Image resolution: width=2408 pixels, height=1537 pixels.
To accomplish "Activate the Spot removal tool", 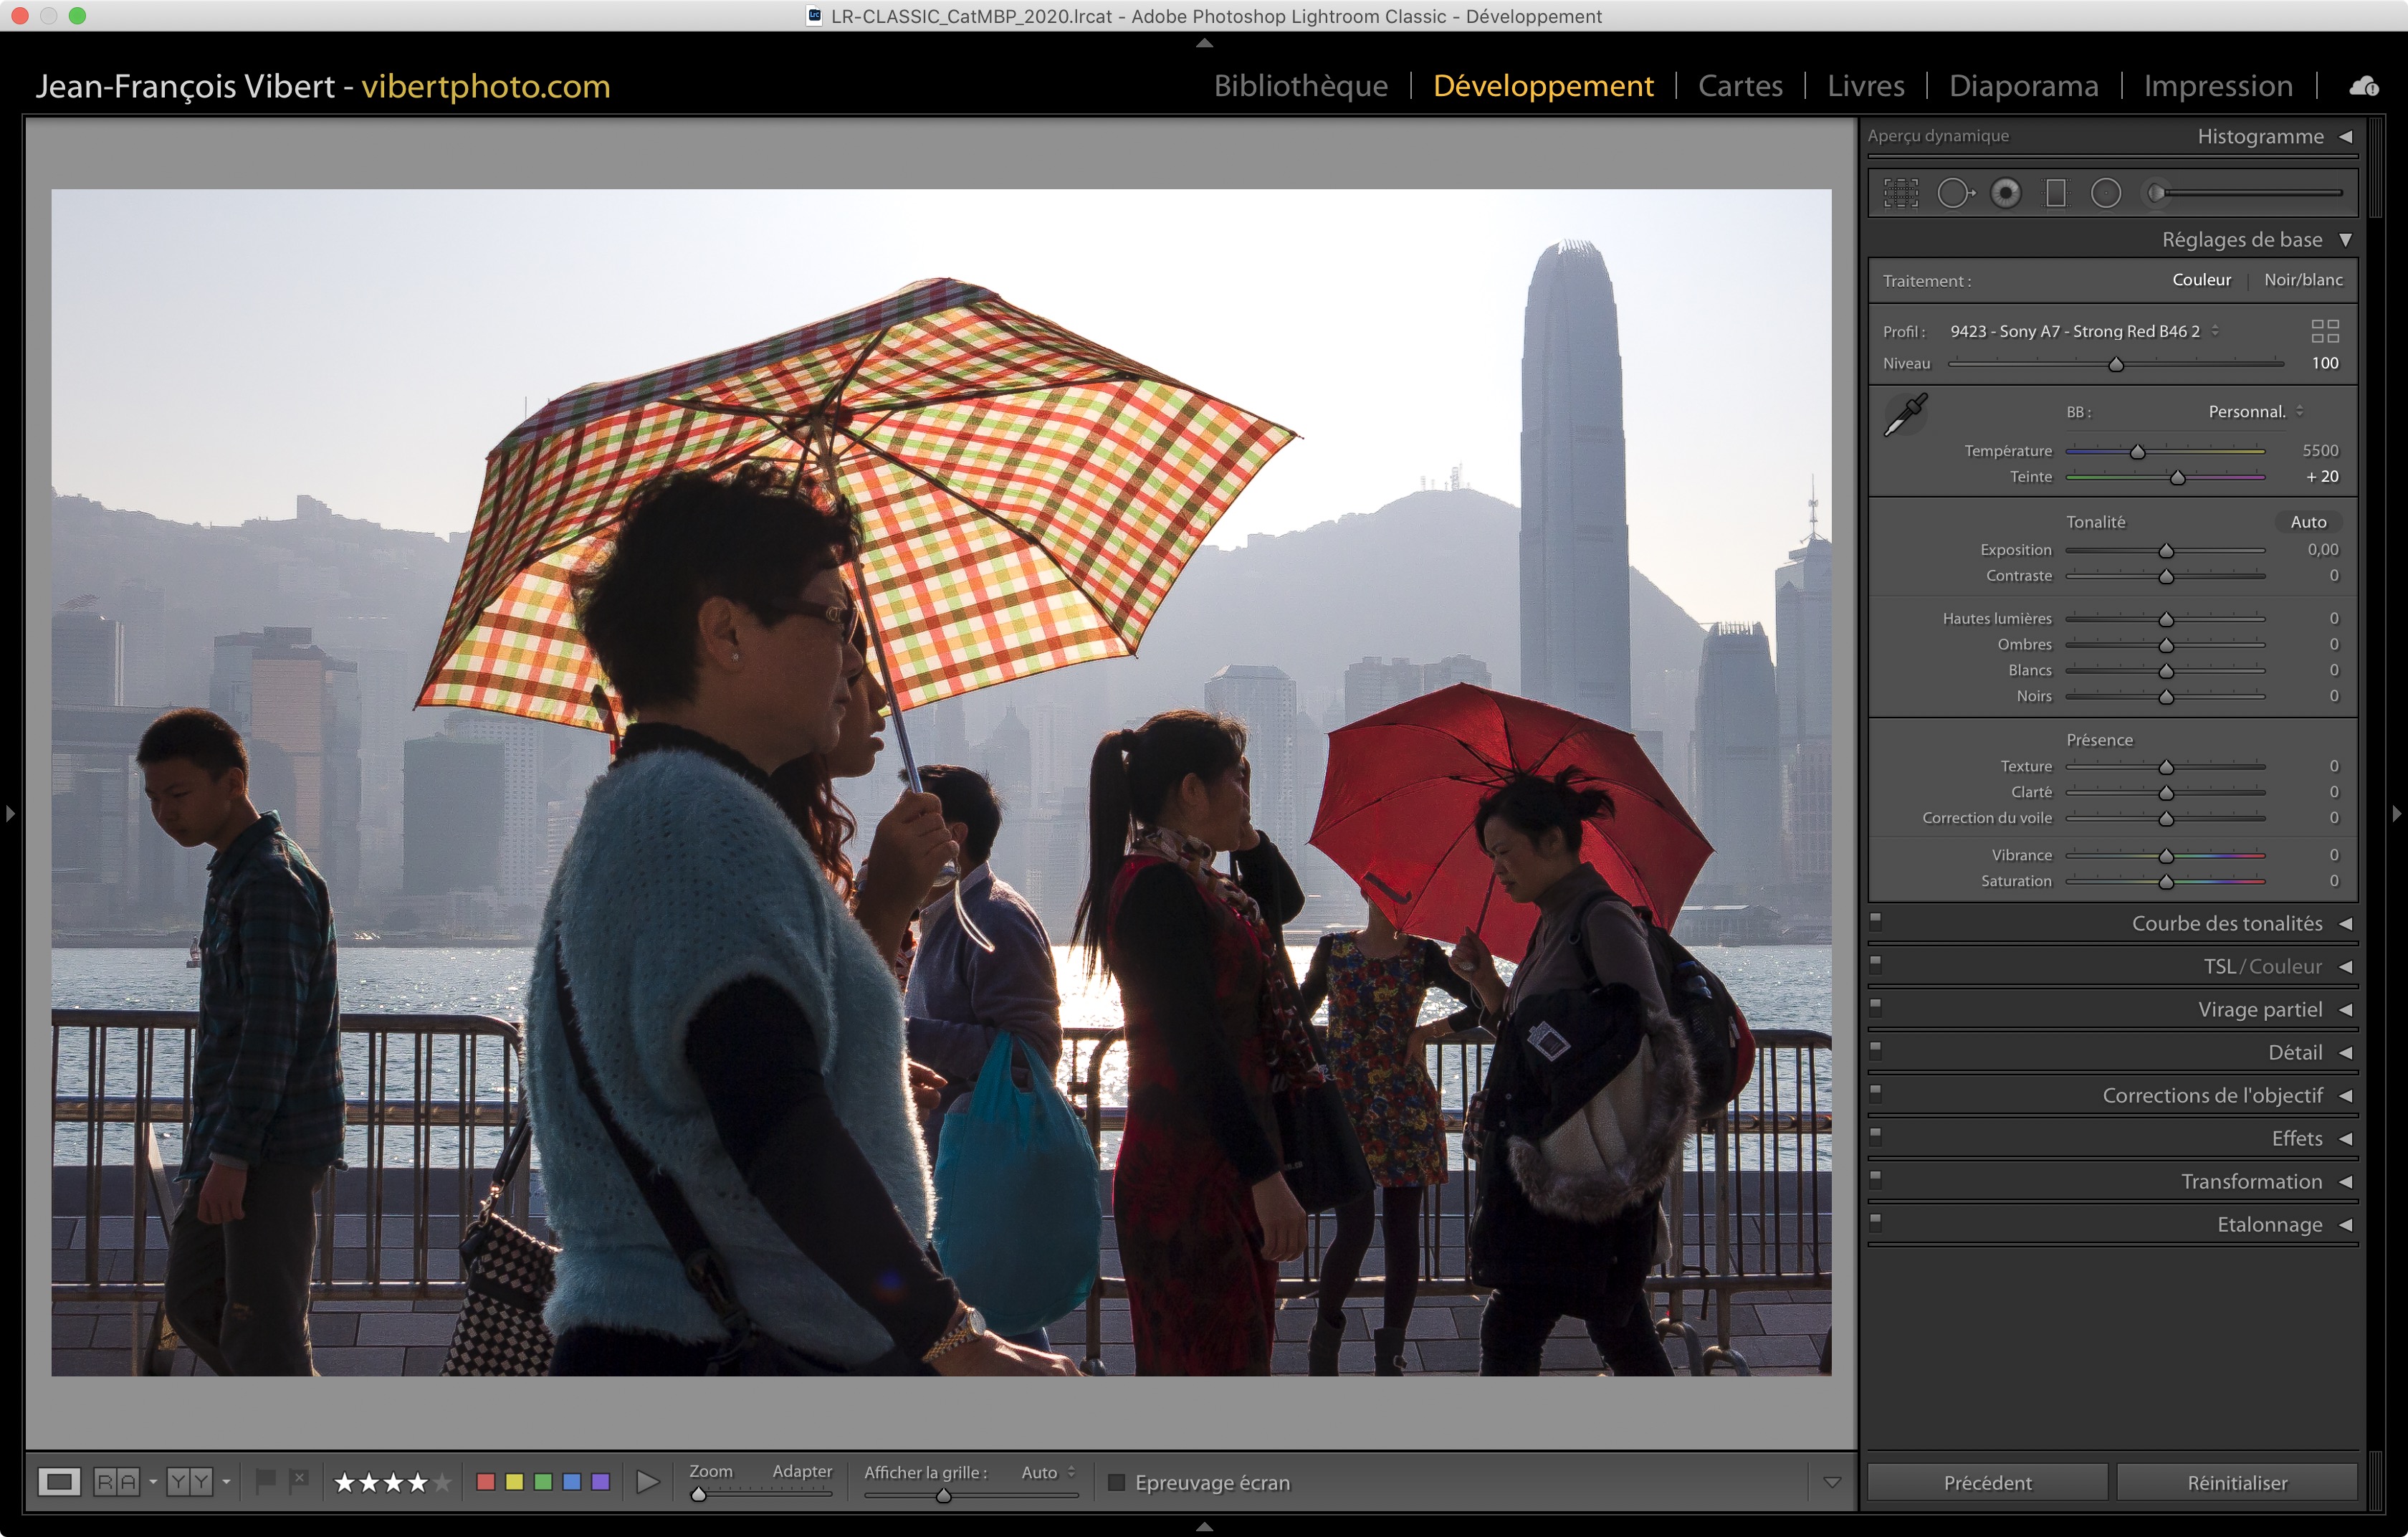I will coord(1954,193).
